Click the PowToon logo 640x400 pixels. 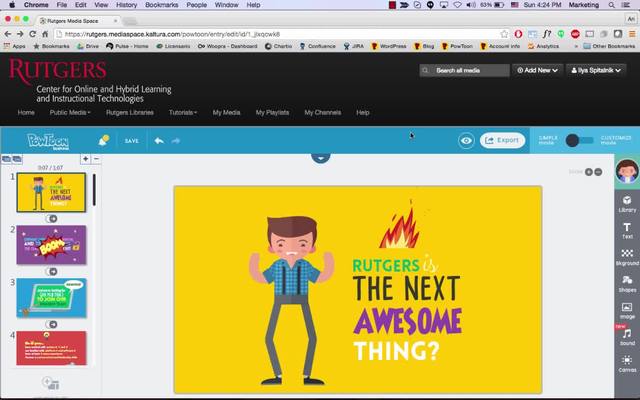click(x=48, y=141)
